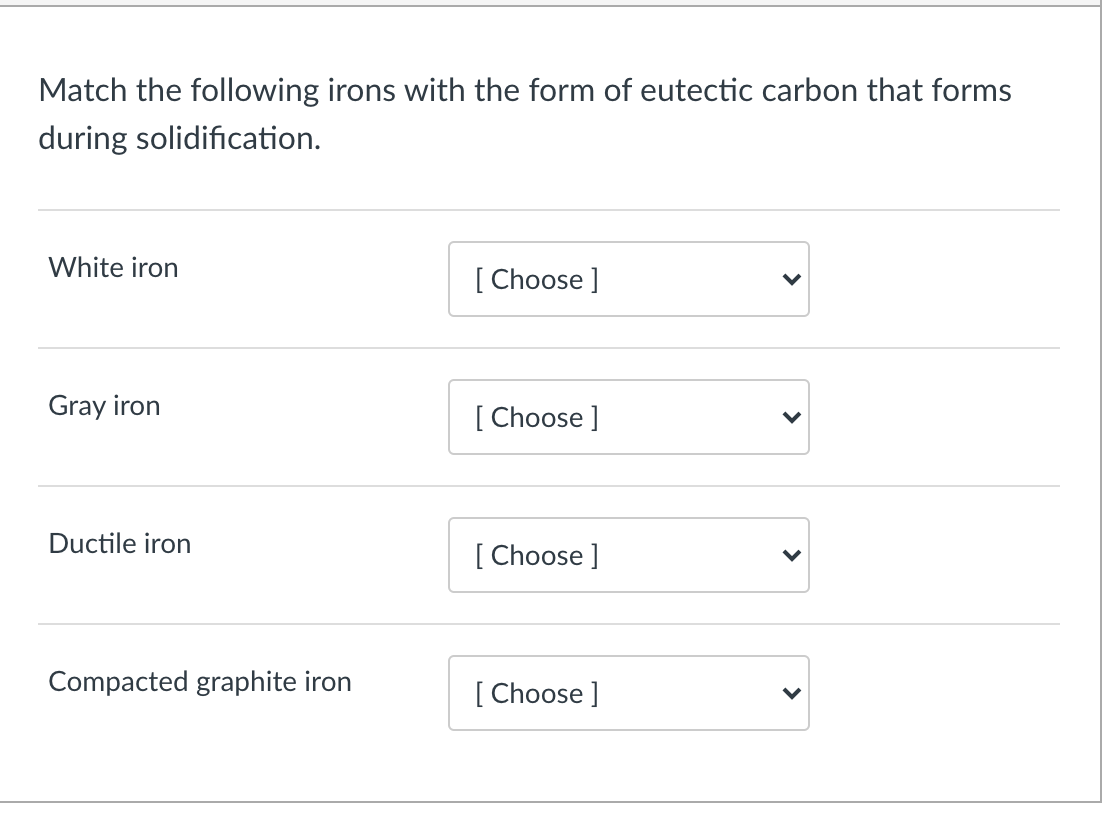The height and width of the screenshot is (816, 1106).
Task: Click the chevron on the Ductile iron dropdown
Action: (791, 555)
